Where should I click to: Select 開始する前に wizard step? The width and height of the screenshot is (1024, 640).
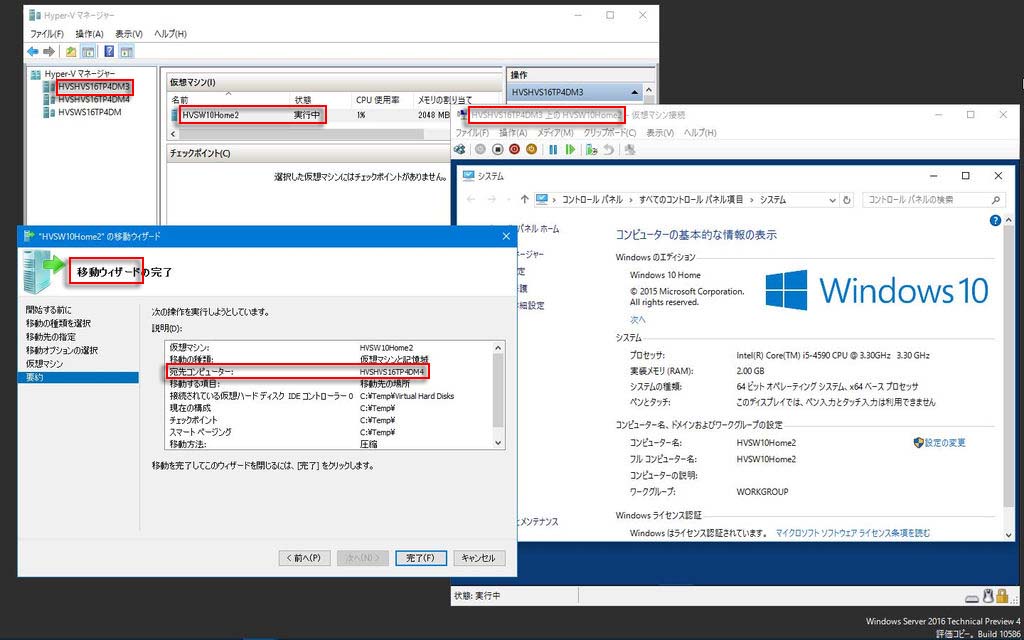[49, 310]
